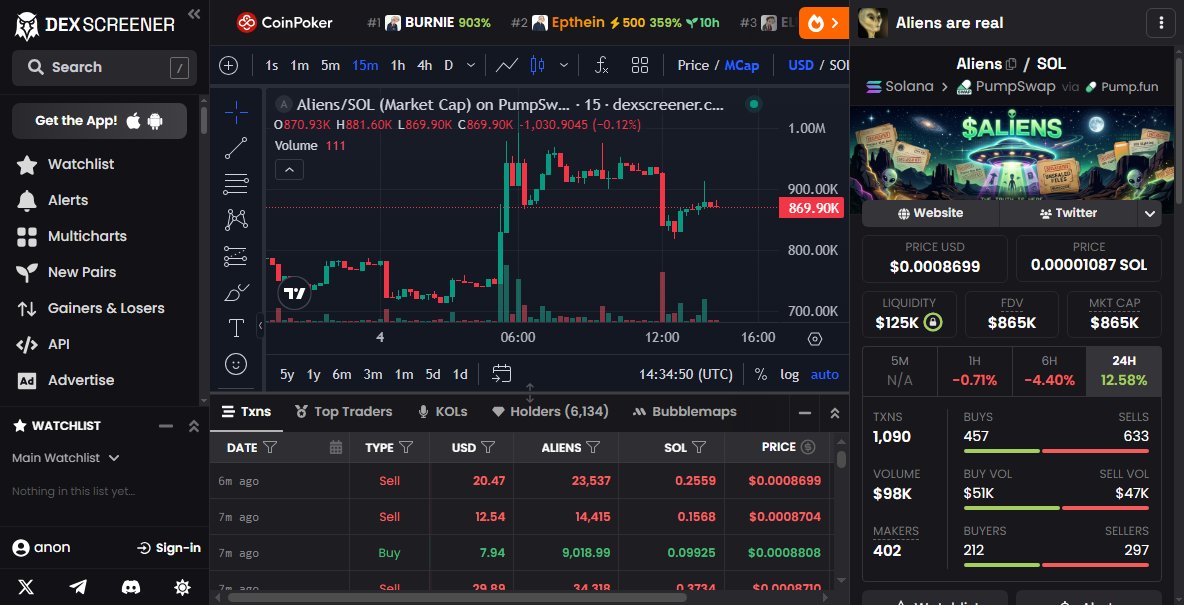
Task: Click the $ALIENS banner image
Action: (x=1012, y=153)
